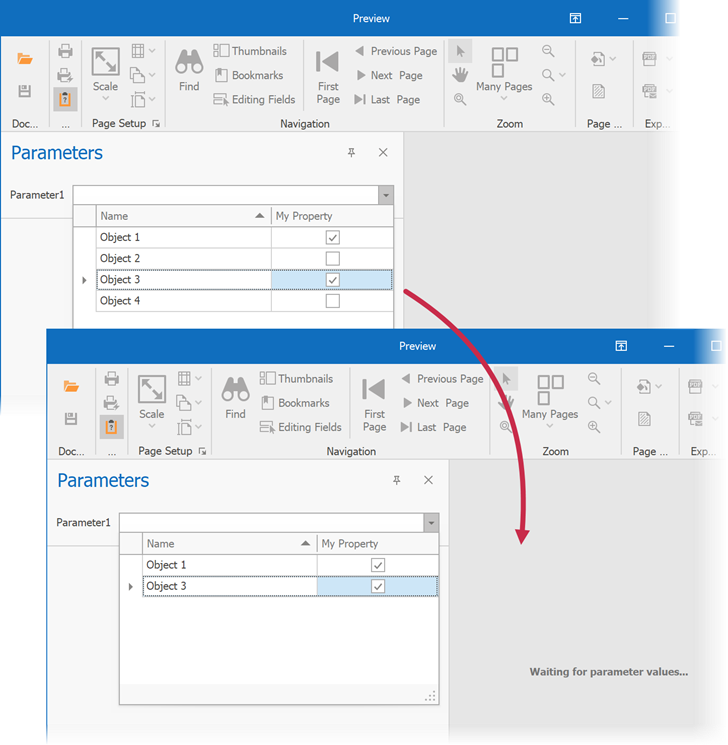
Task: Click Next Page in top Preview window
Action: point(389,75)
